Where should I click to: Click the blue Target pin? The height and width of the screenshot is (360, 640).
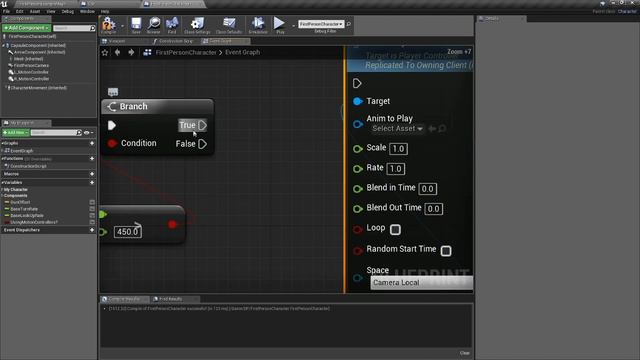tap(358, 101)
